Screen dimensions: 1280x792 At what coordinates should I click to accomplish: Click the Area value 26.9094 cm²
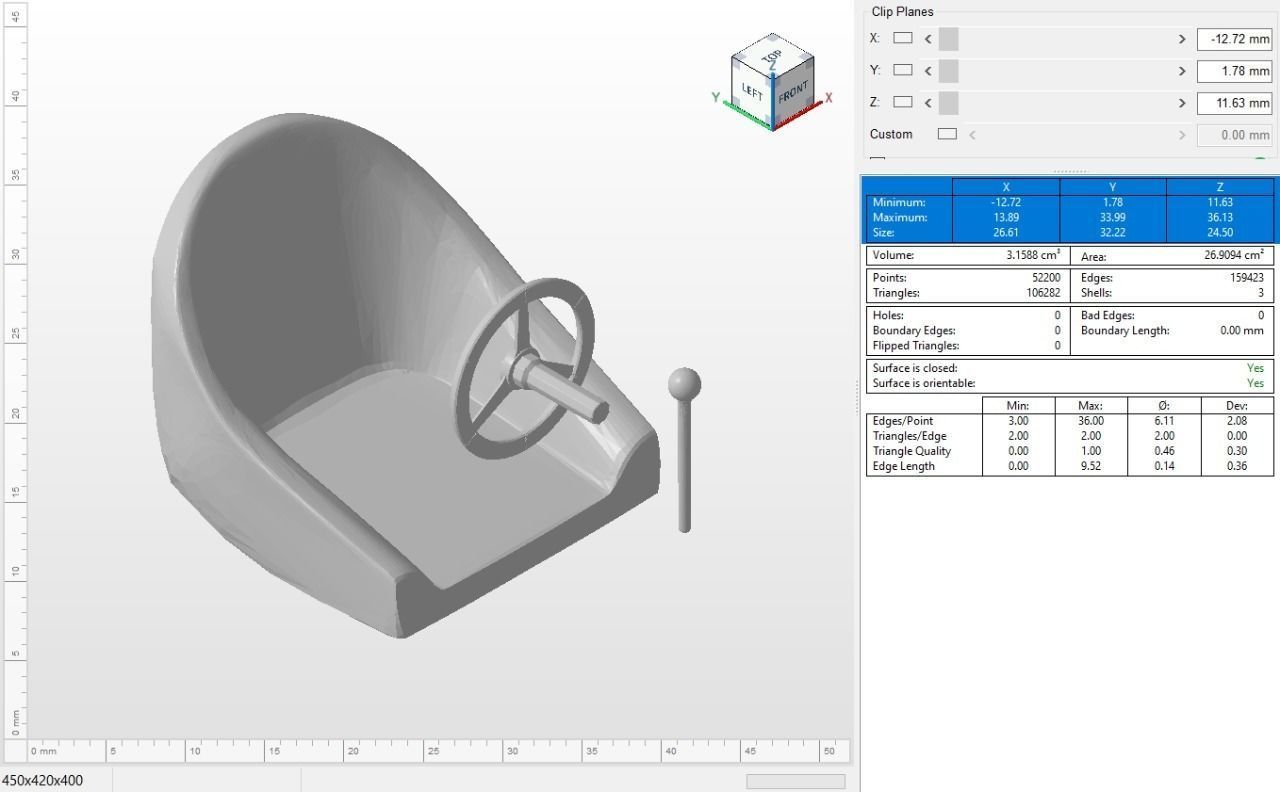[x=1234, y=255]
